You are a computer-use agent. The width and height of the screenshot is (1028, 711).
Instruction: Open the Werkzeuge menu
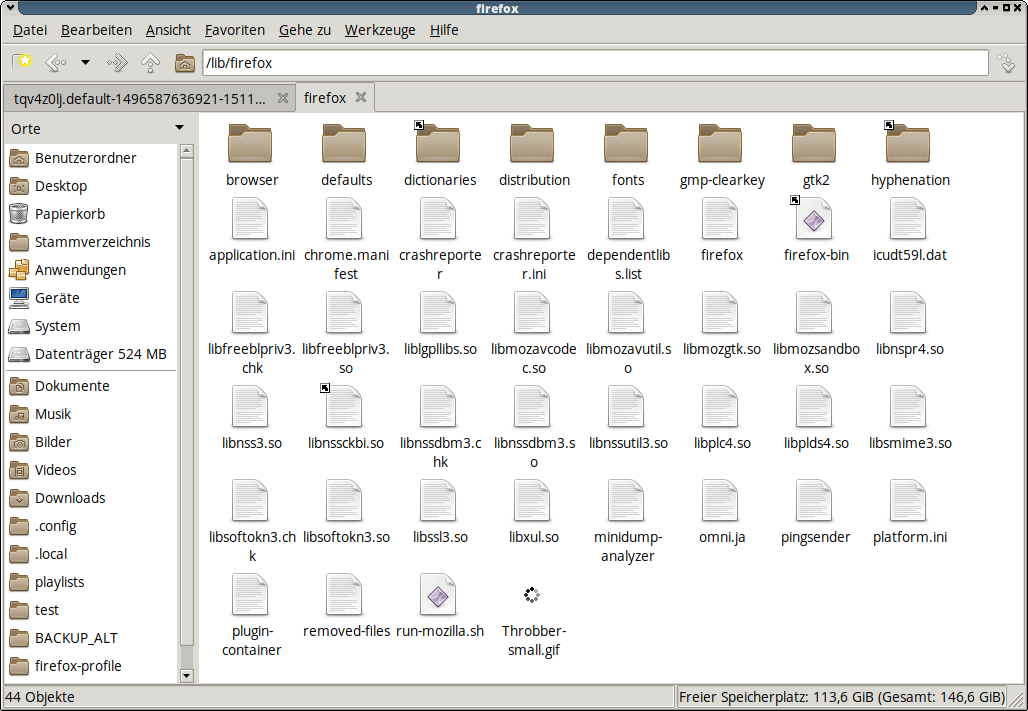[x=380, y=30]
